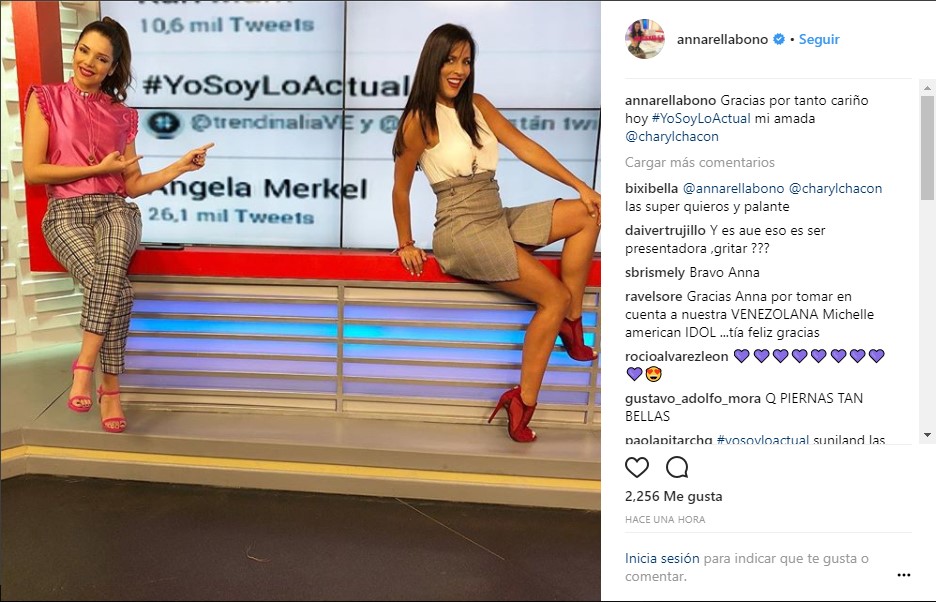Expand Cargar más comentarios
Image resolution: width=936 pixels, height=602 pixels.
(x=700, y=162)
